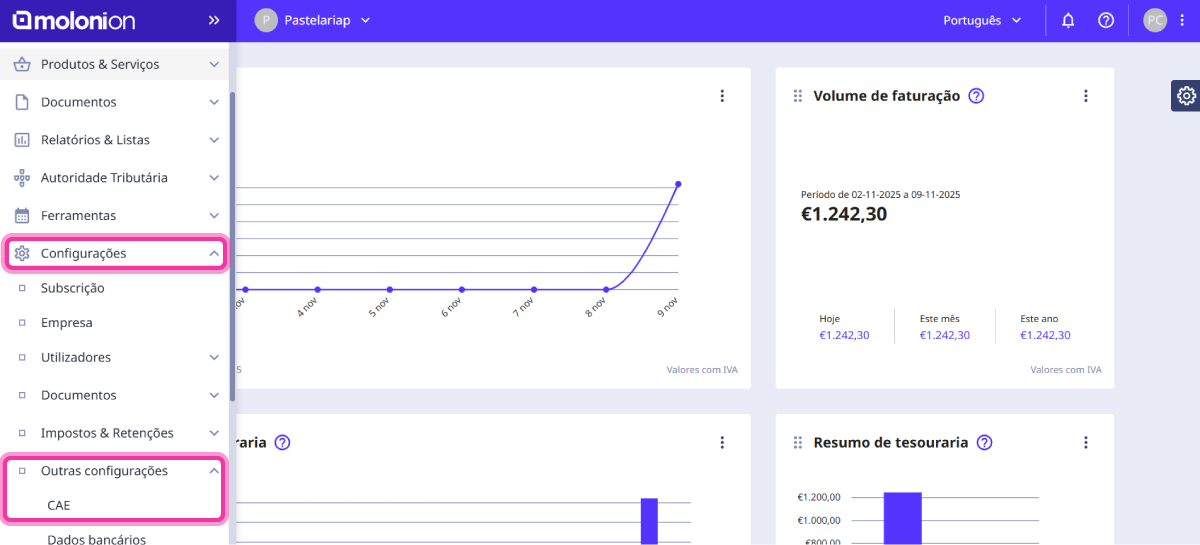
Task: Open the notifications bell
Action: pos(1068,20)
